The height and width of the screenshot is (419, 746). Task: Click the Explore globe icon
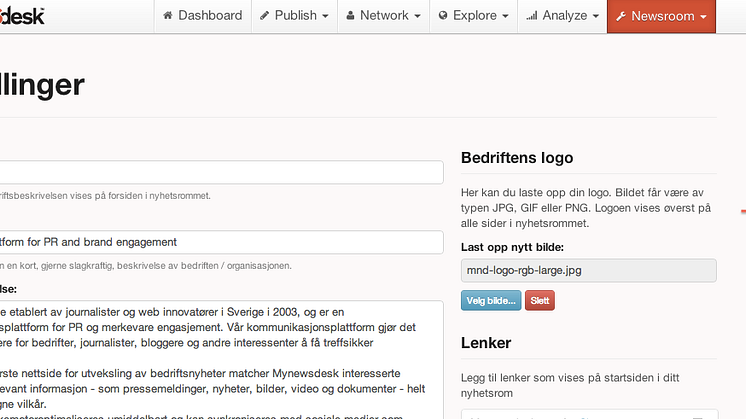pos(443,16)
